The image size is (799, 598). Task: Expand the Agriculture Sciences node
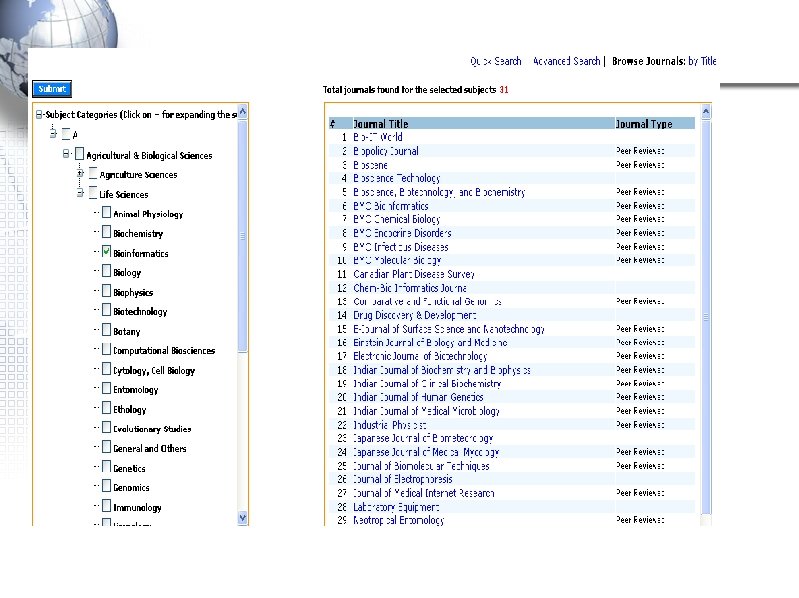click(80, 173)
